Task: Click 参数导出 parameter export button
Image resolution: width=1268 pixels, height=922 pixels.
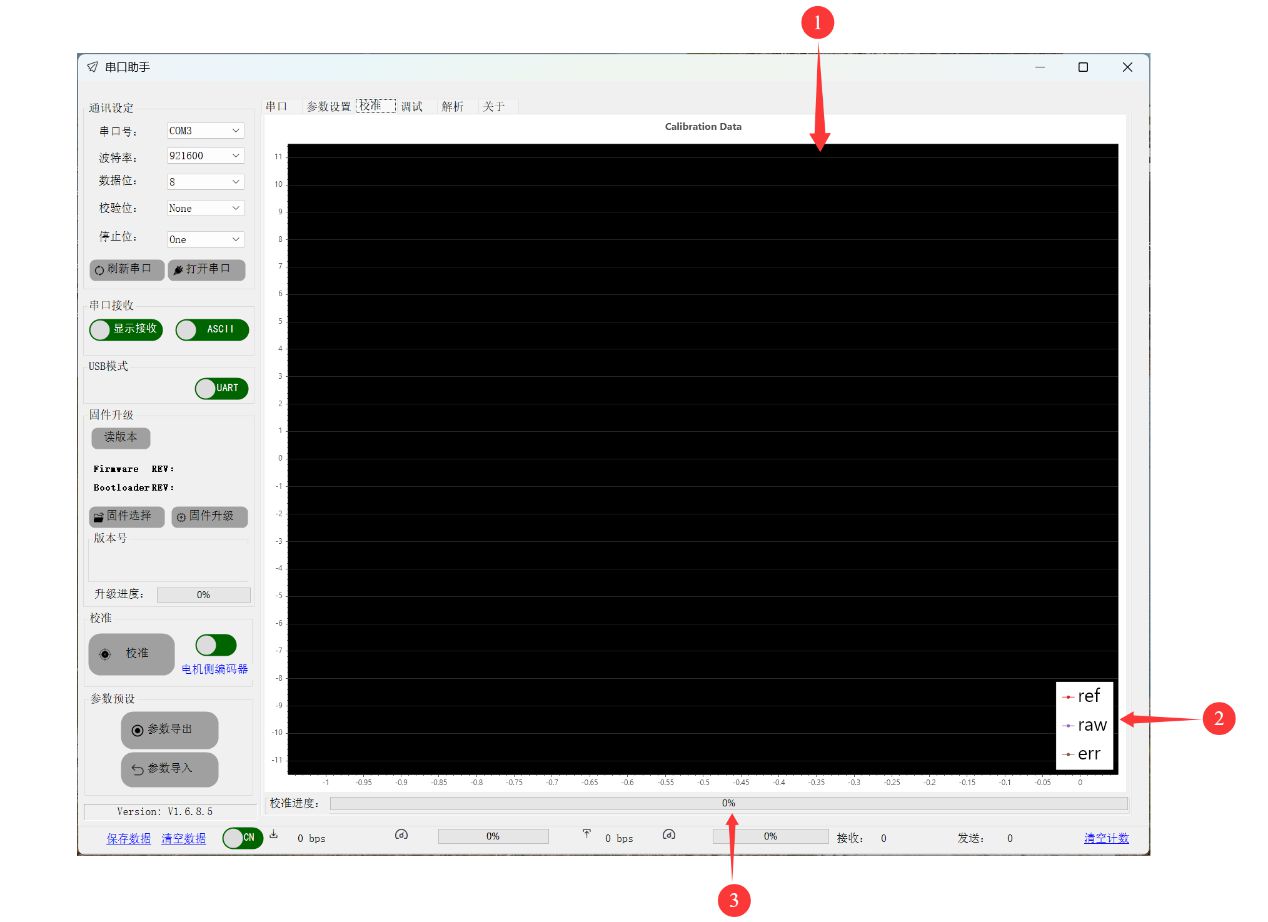Action: 169,730
